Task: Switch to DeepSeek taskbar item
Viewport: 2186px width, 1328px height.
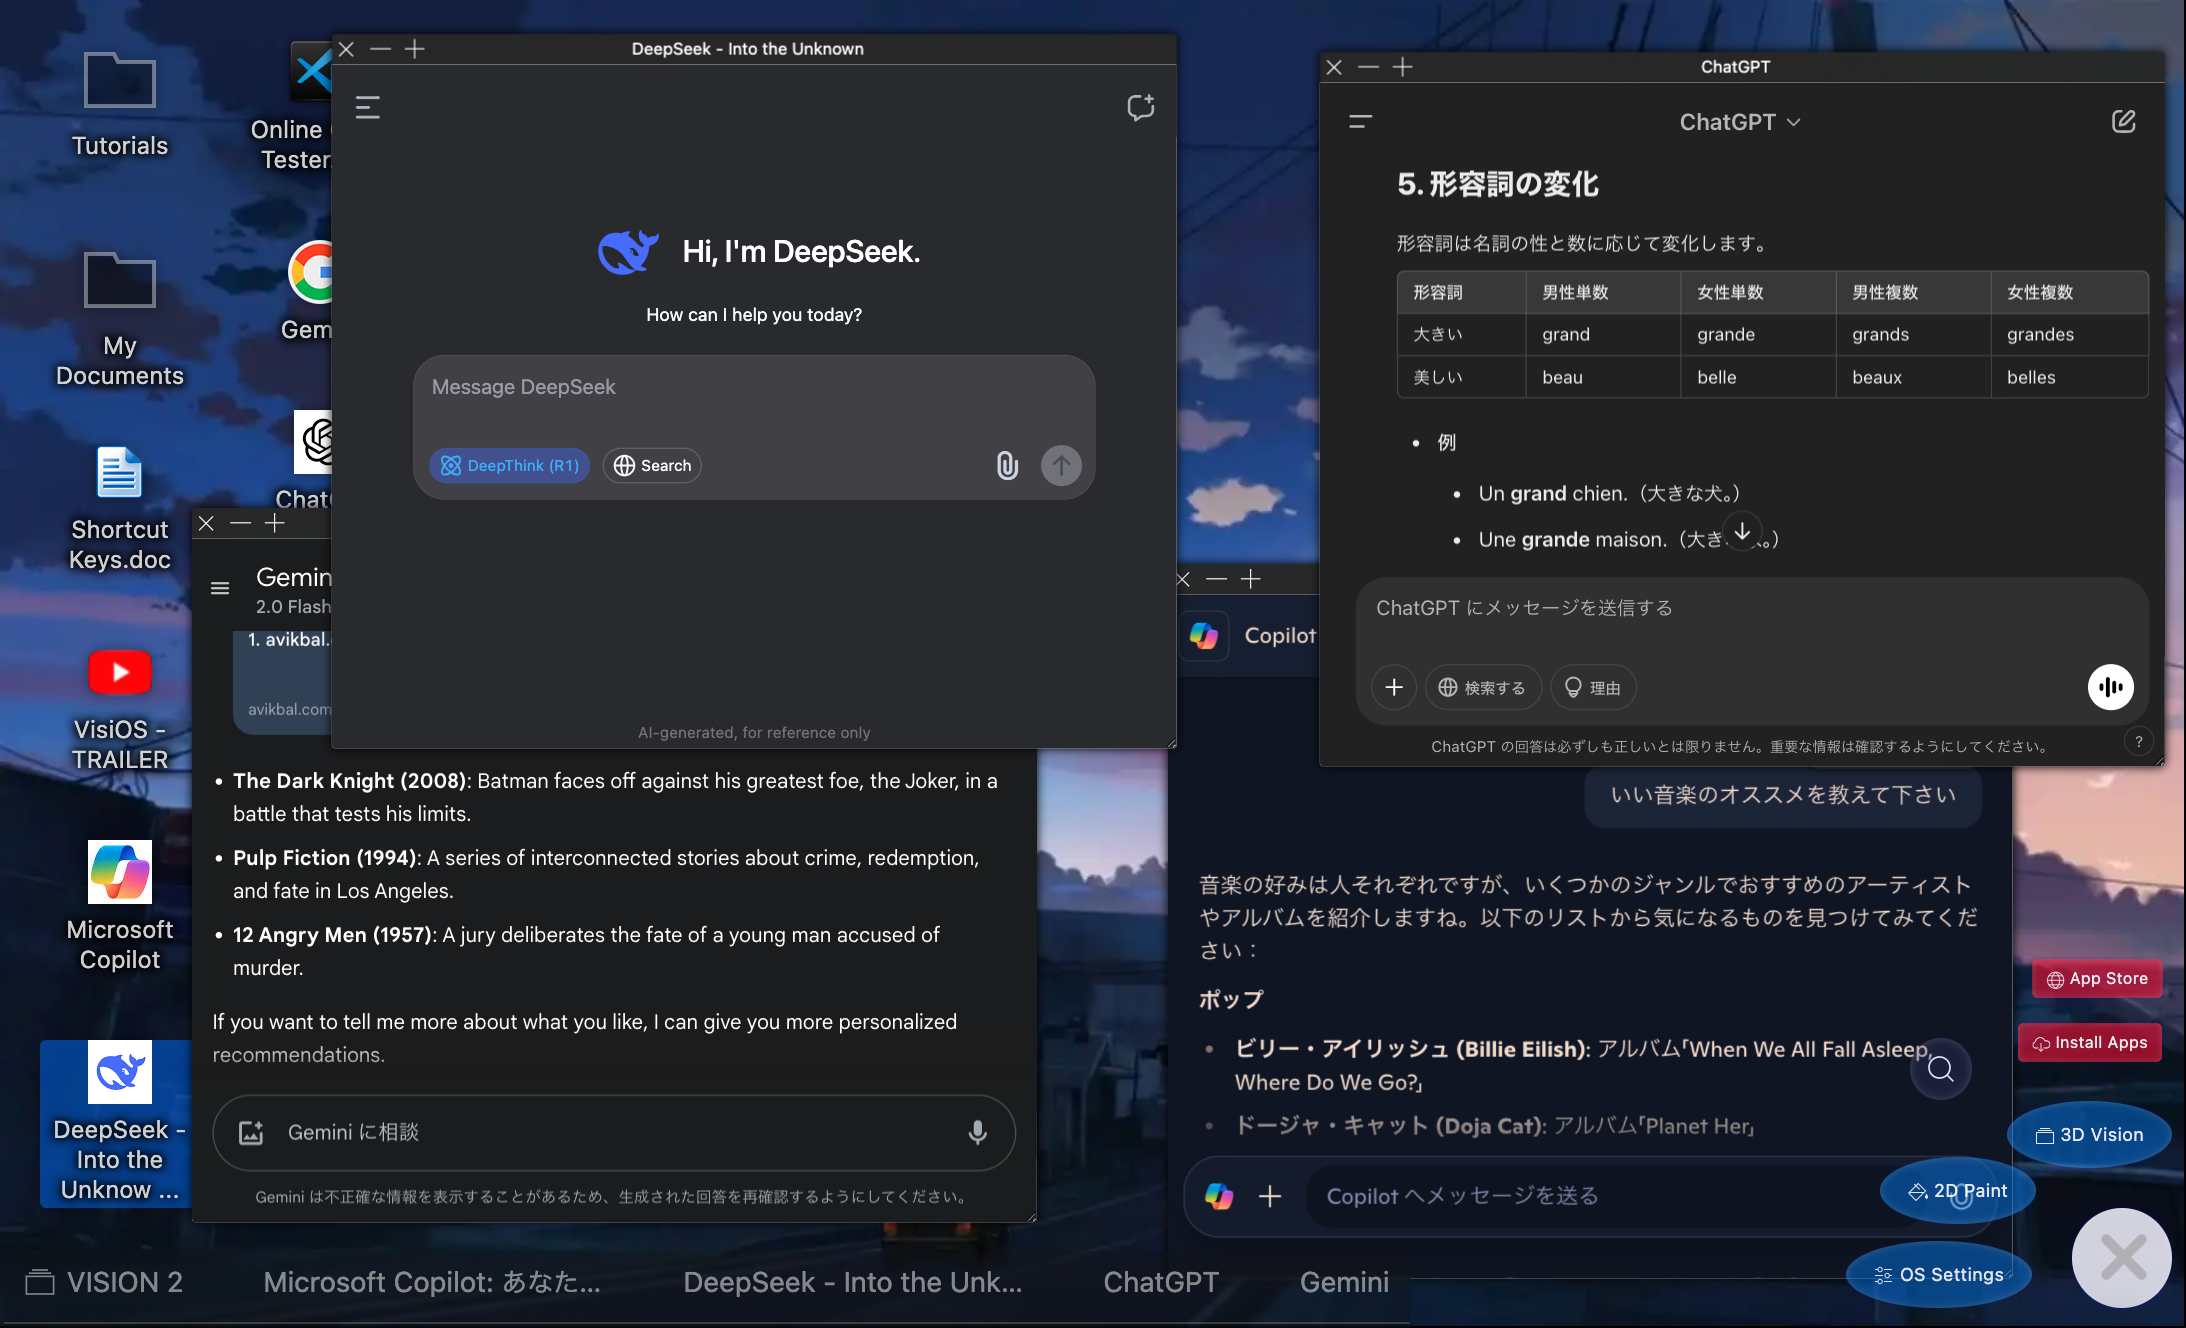Action: click(x=852, y=1283)
